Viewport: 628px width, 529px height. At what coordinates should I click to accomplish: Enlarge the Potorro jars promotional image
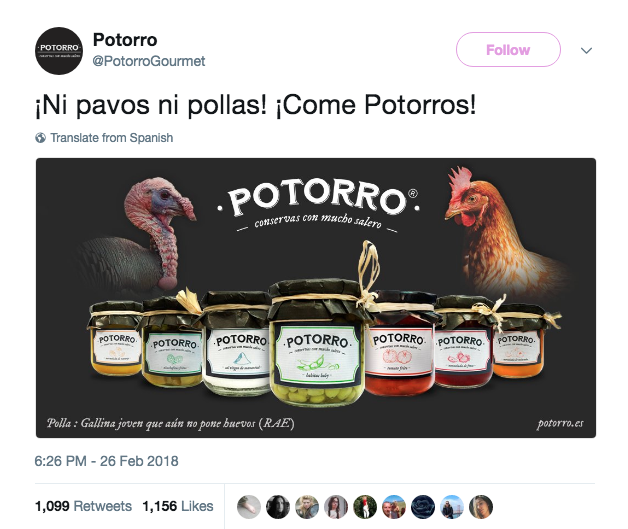[316, 298]
